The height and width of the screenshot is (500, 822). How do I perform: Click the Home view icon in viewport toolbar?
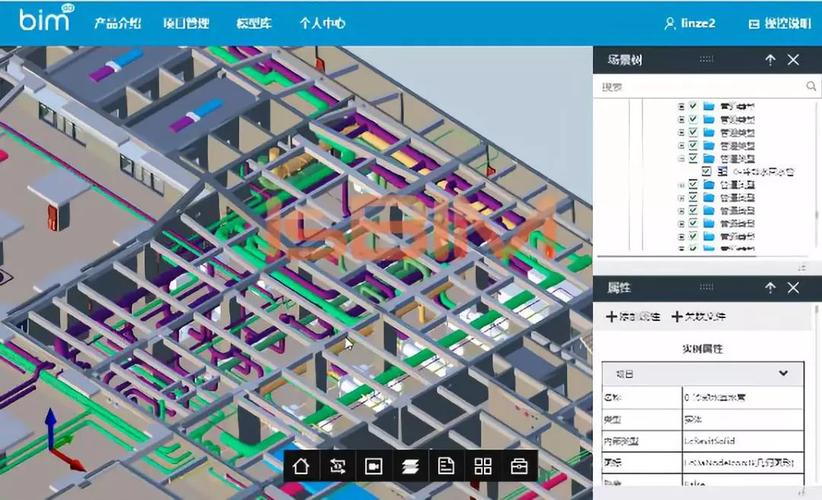pyautogui.click(x=301, y=466)
